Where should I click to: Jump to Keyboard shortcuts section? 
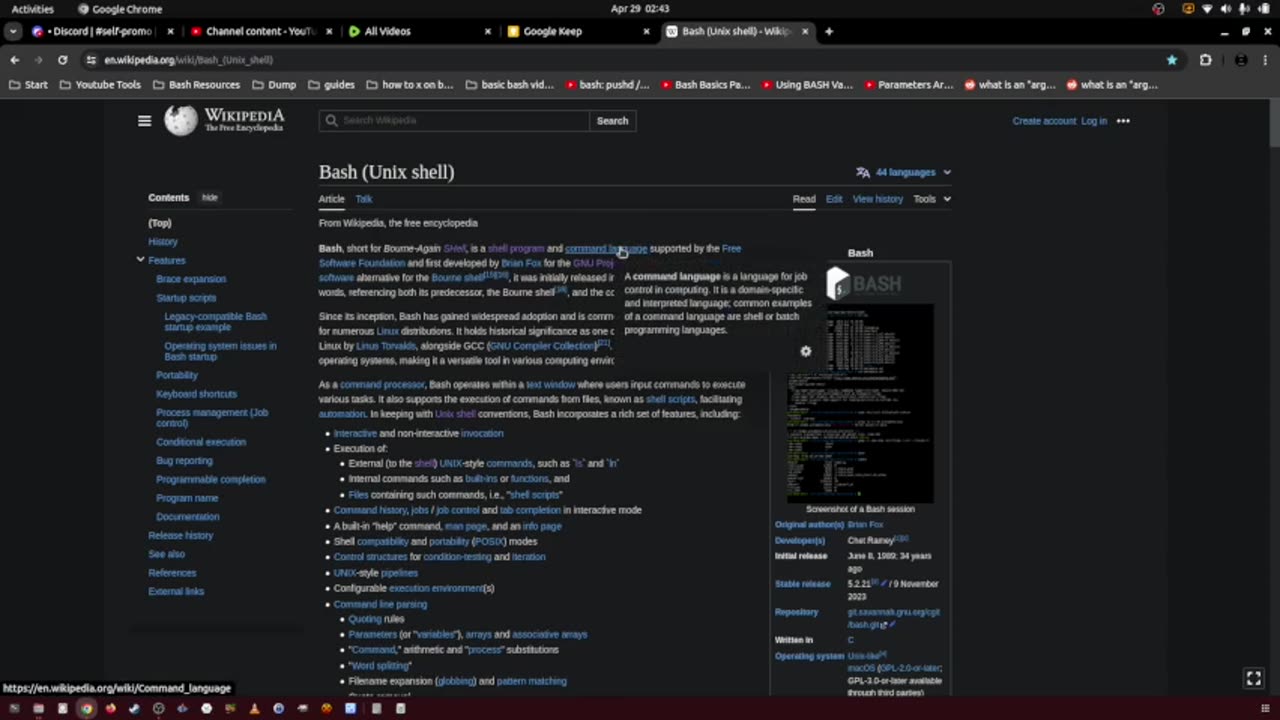coord(196,394)
